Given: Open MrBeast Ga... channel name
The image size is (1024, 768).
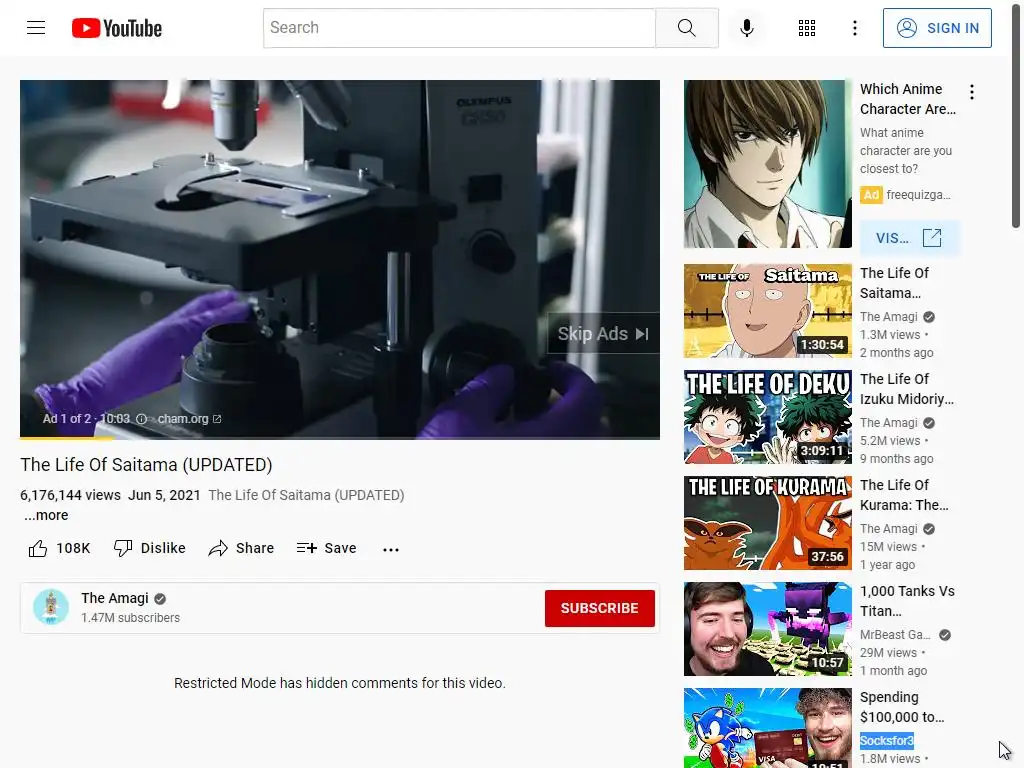Looking at the screenshot, I should pyautogui.click(x=895, y=635).
